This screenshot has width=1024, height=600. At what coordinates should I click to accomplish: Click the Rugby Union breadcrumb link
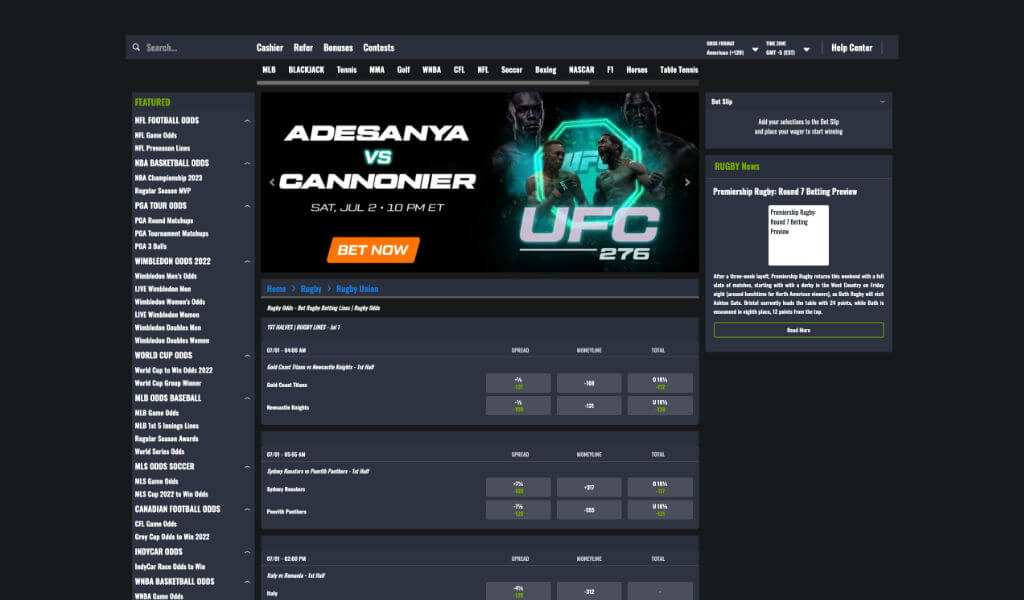click(x=357, y=289)
